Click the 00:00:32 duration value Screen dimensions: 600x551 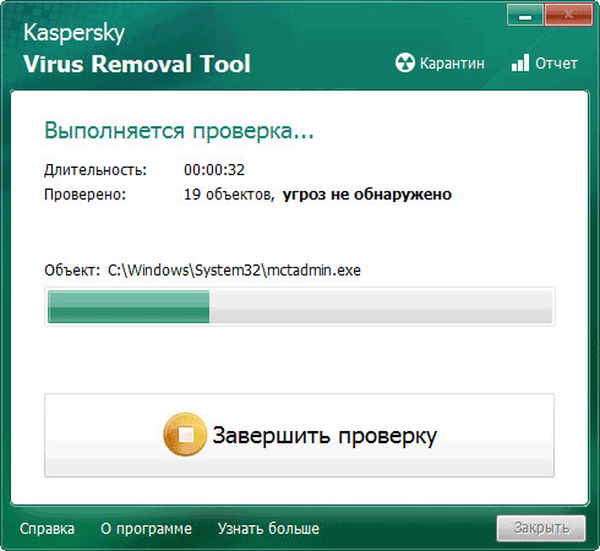point(214,170)
